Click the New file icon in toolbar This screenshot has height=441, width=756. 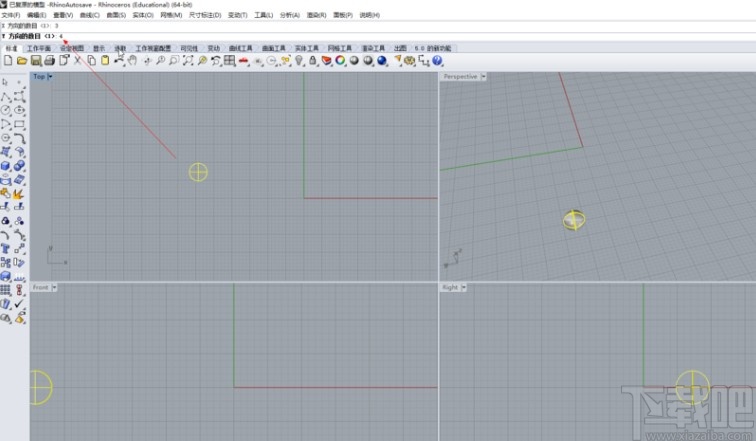pos(8,61)
